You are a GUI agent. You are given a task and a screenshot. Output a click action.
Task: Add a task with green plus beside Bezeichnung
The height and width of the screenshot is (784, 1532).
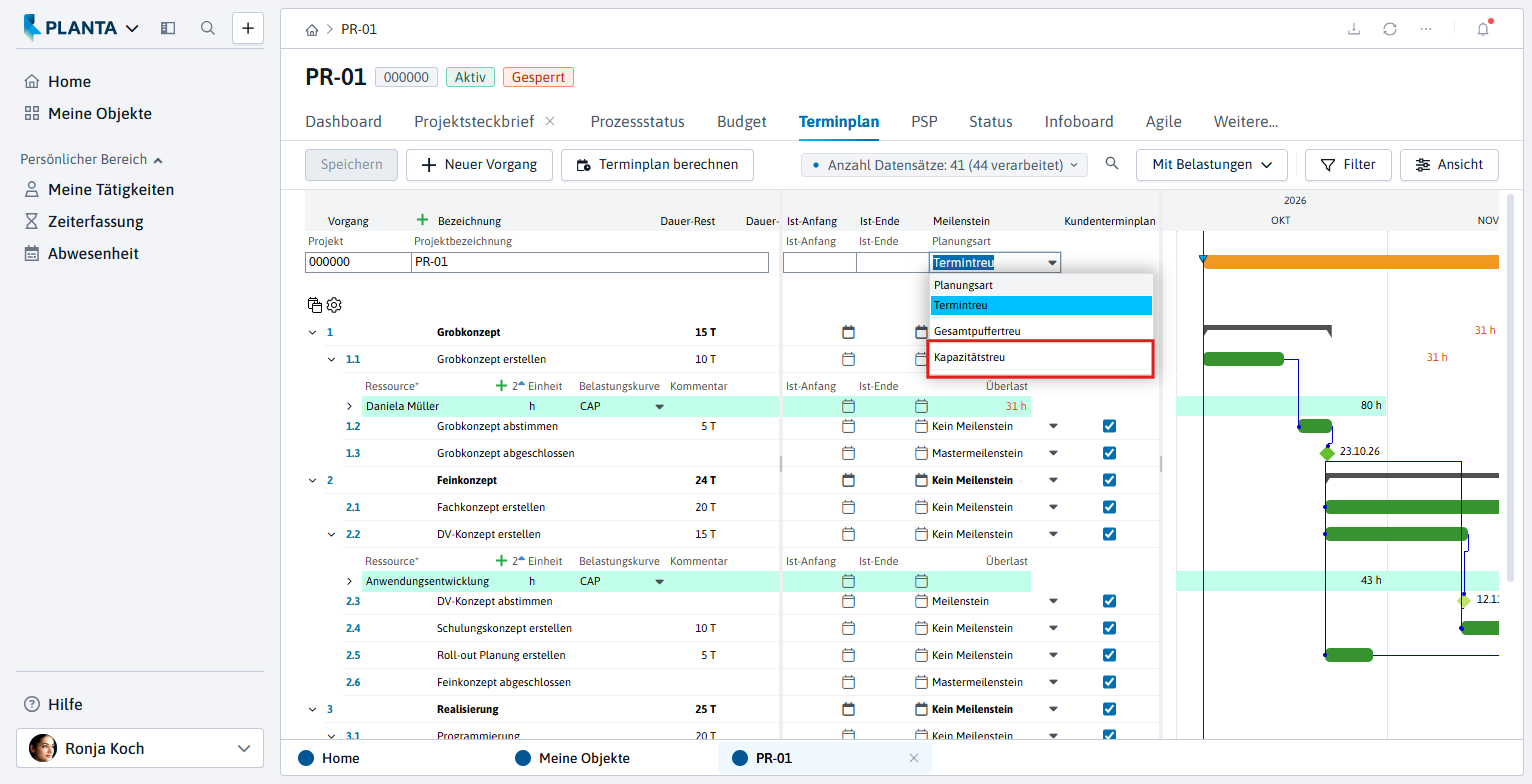tap(422, 220)
